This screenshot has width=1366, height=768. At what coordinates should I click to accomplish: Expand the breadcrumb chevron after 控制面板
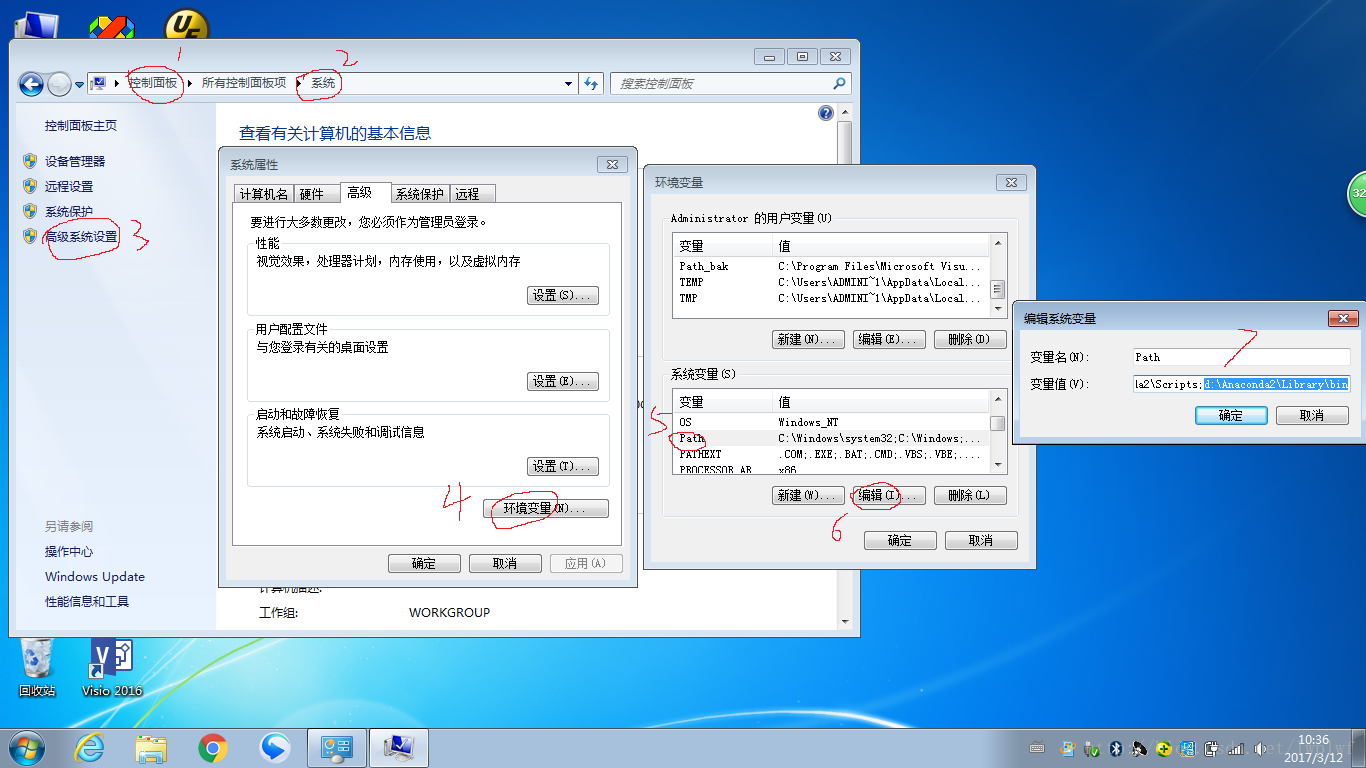click(190, 84)
